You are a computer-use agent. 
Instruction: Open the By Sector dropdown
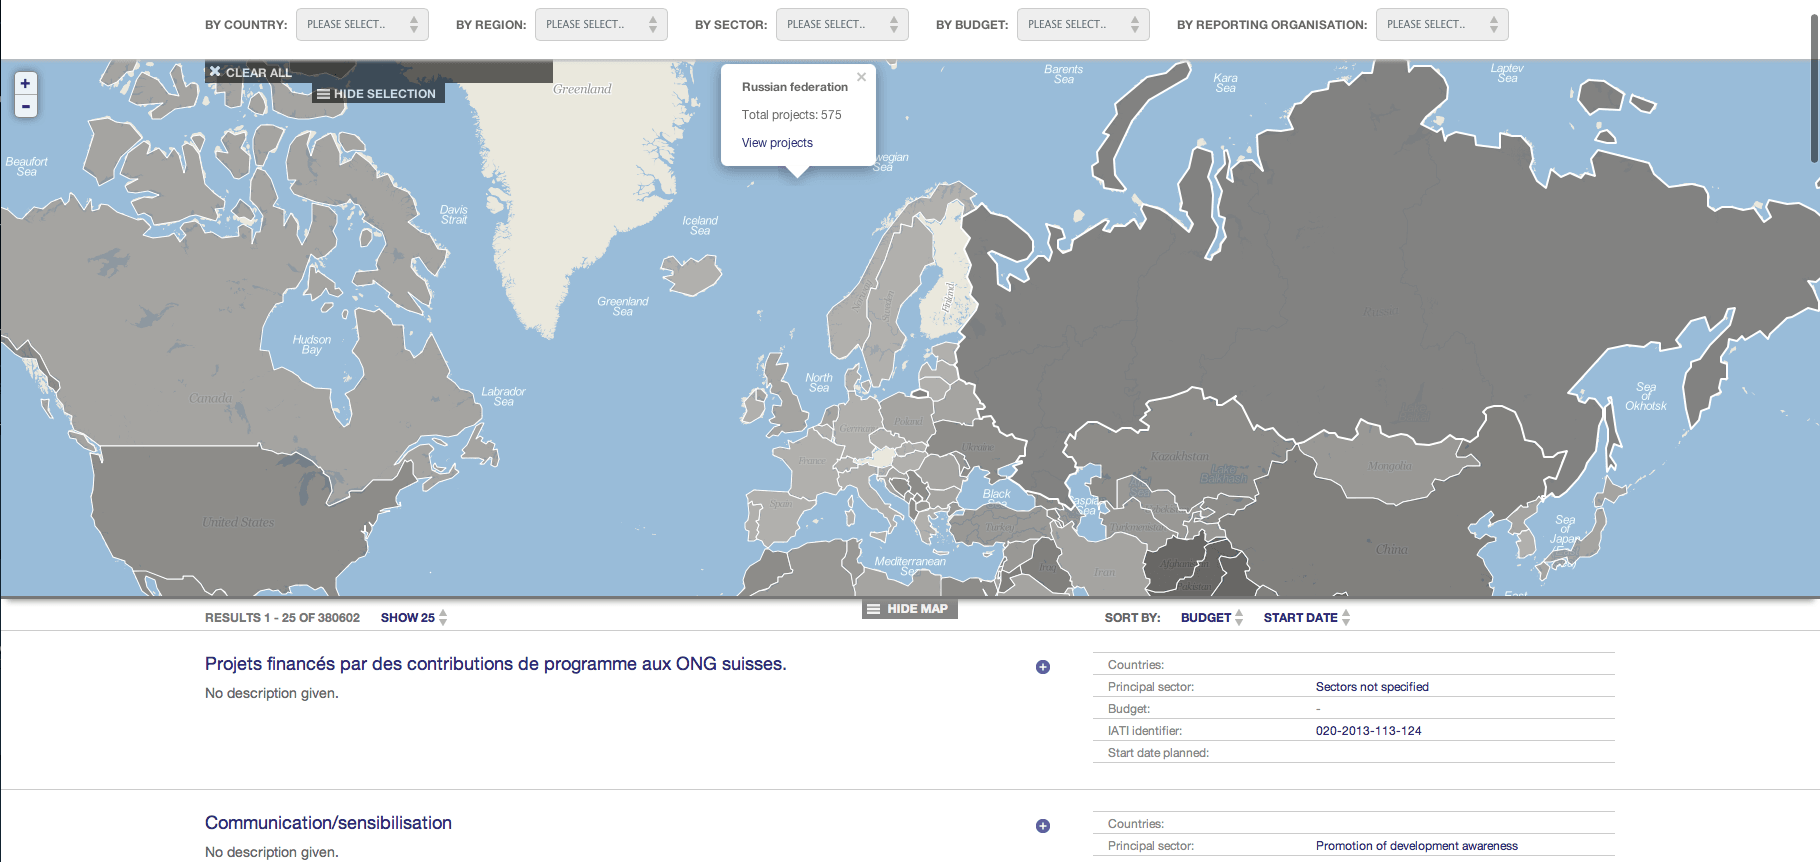pos(841,25)
